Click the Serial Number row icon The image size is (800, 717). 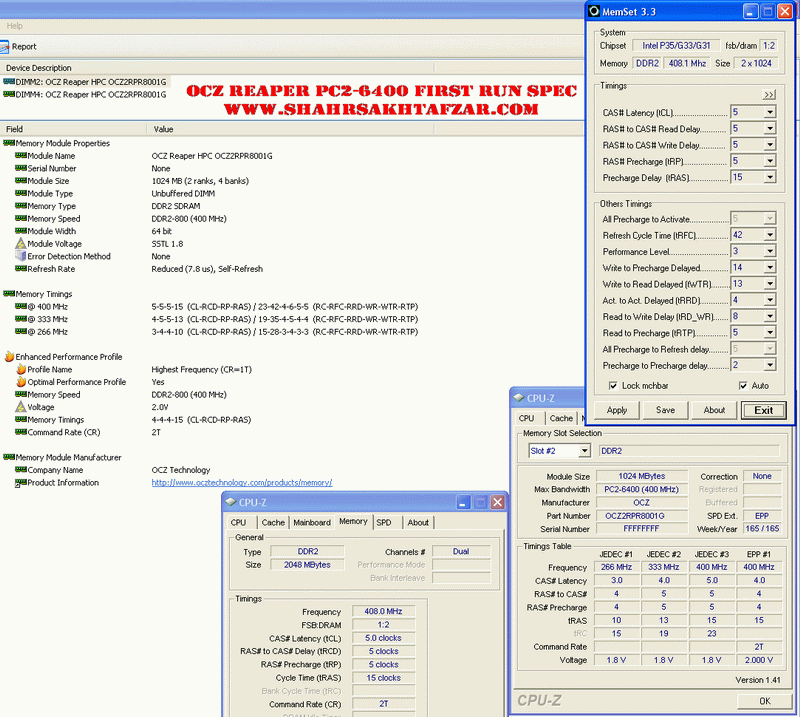(20, 168)
